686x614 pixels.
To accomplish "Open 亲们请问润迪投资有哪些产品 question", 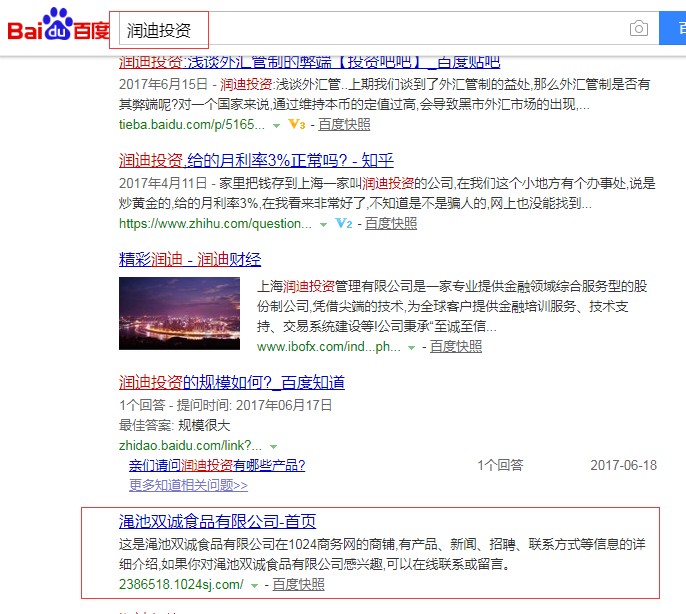I will pos(217,465).
